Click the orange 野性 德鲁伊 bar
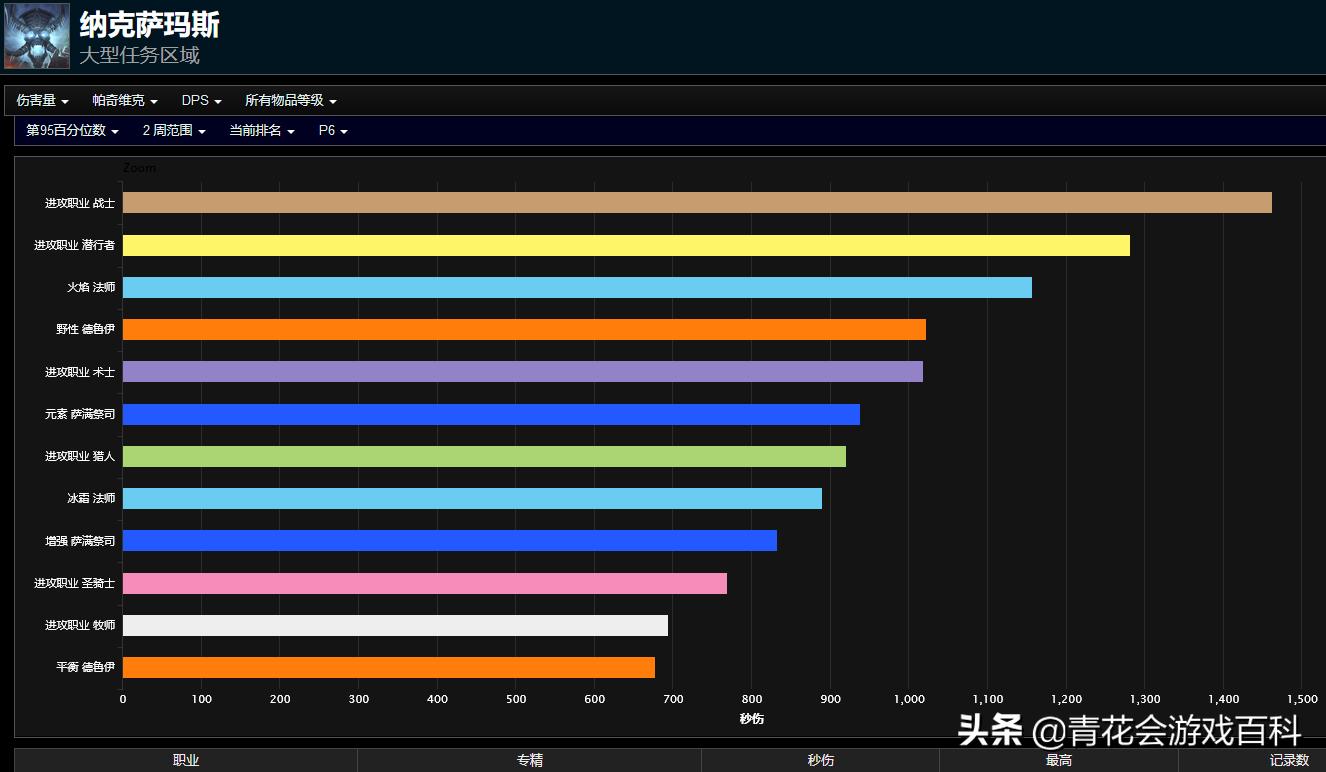The width and height of the screenshot is (1326, 772). 524,330
